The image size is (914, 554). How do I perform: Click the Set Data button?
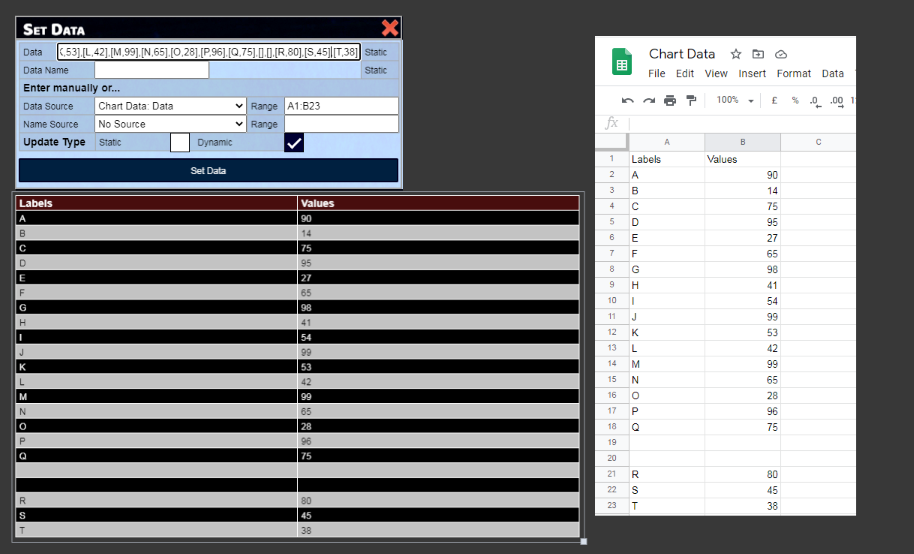click(208, 170)
